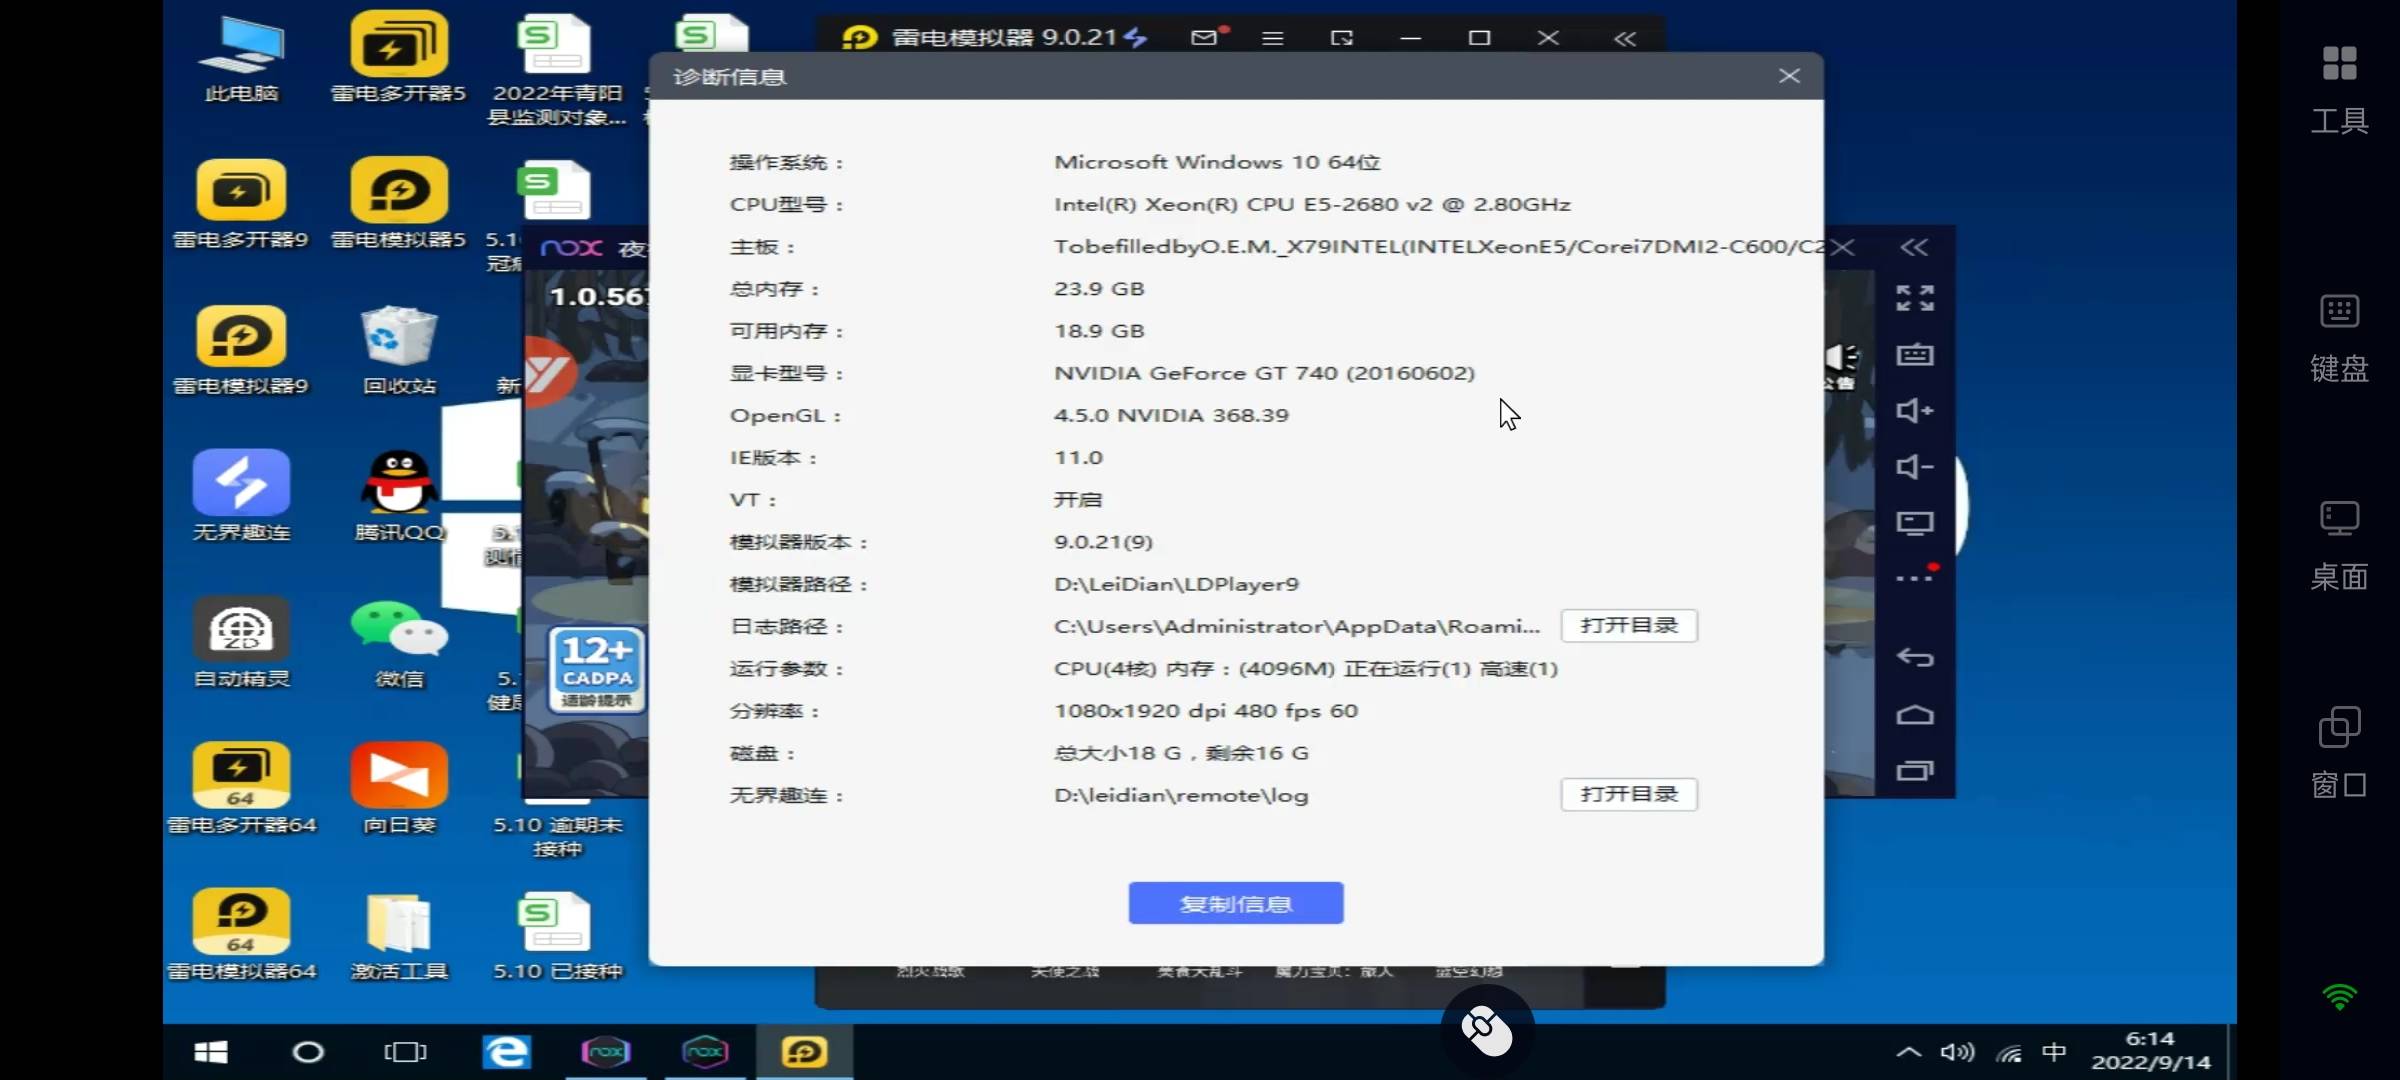Click the Nox volume down icon
2400x1080 pixels.
pyautogui.click(x=1914, y=466)
